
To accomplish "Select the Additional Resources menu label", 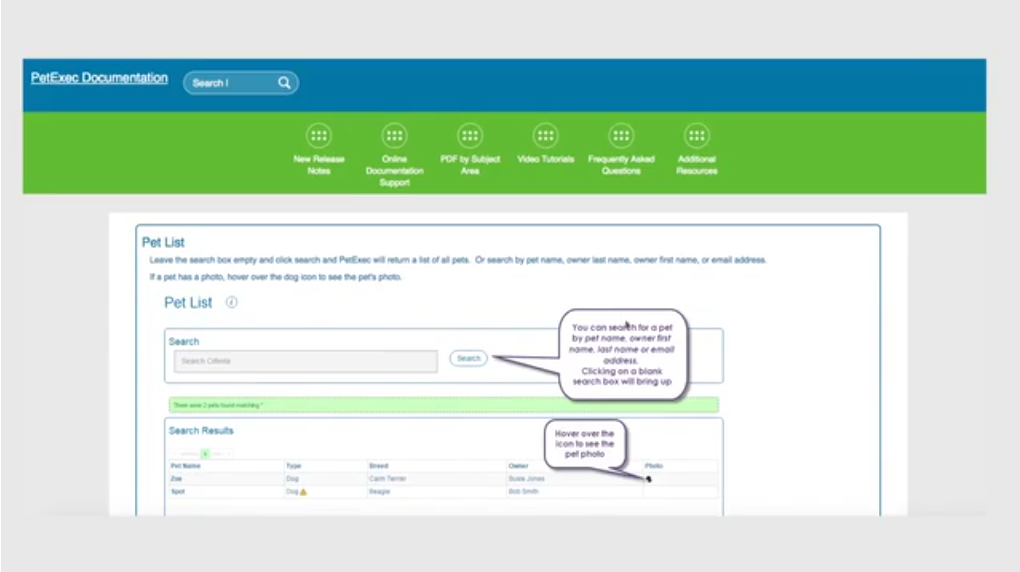I will pyautogui.click(x=696, y=165).
